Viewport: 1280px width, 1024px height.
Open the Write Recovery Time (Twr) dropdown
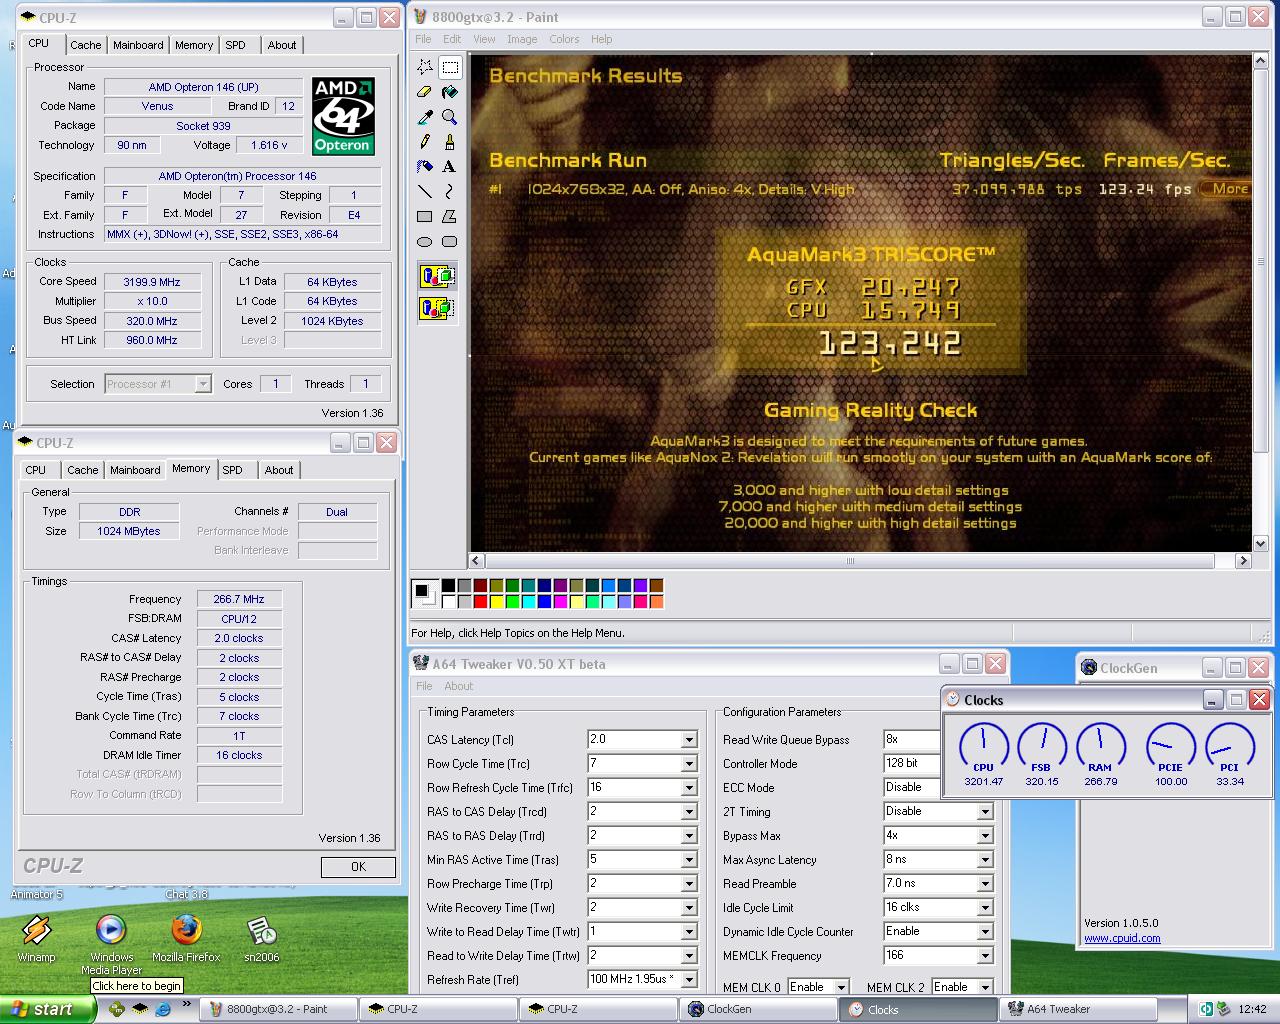click(x=689, y=908)
